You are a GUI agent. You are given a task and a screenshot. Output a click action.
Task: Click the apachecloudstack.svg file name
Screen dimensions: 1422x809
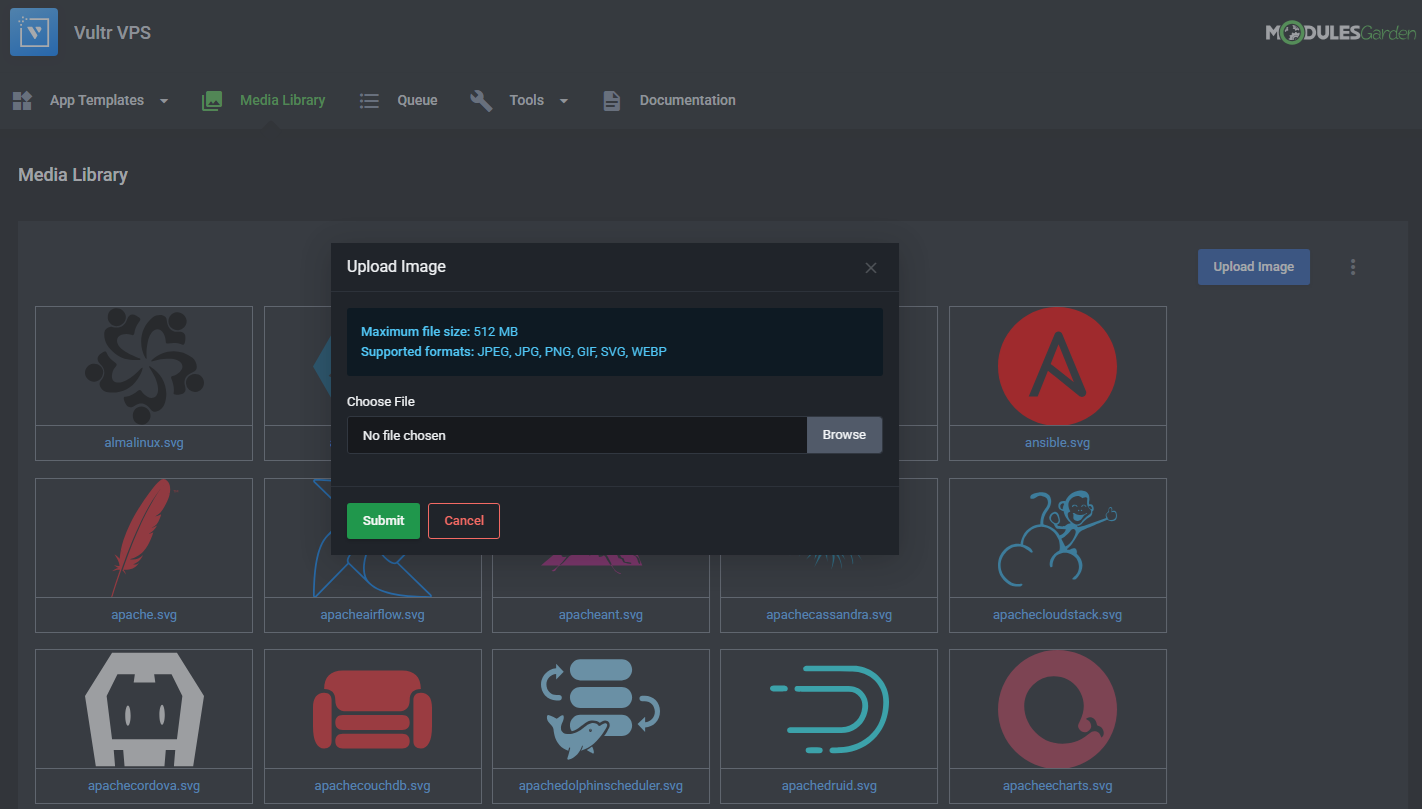[1058, 615]
